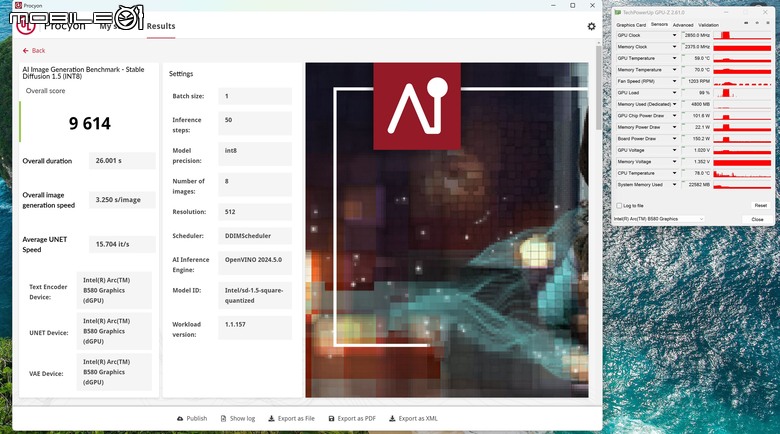Screen dimensions: 780x434
Task: Click the GPU Load history graph
Action: click(742, 93)
